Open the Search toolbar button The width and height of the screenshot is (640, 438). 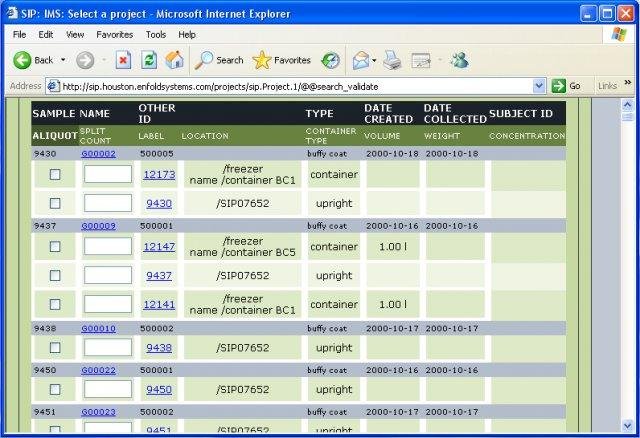[x=218, y=60]
